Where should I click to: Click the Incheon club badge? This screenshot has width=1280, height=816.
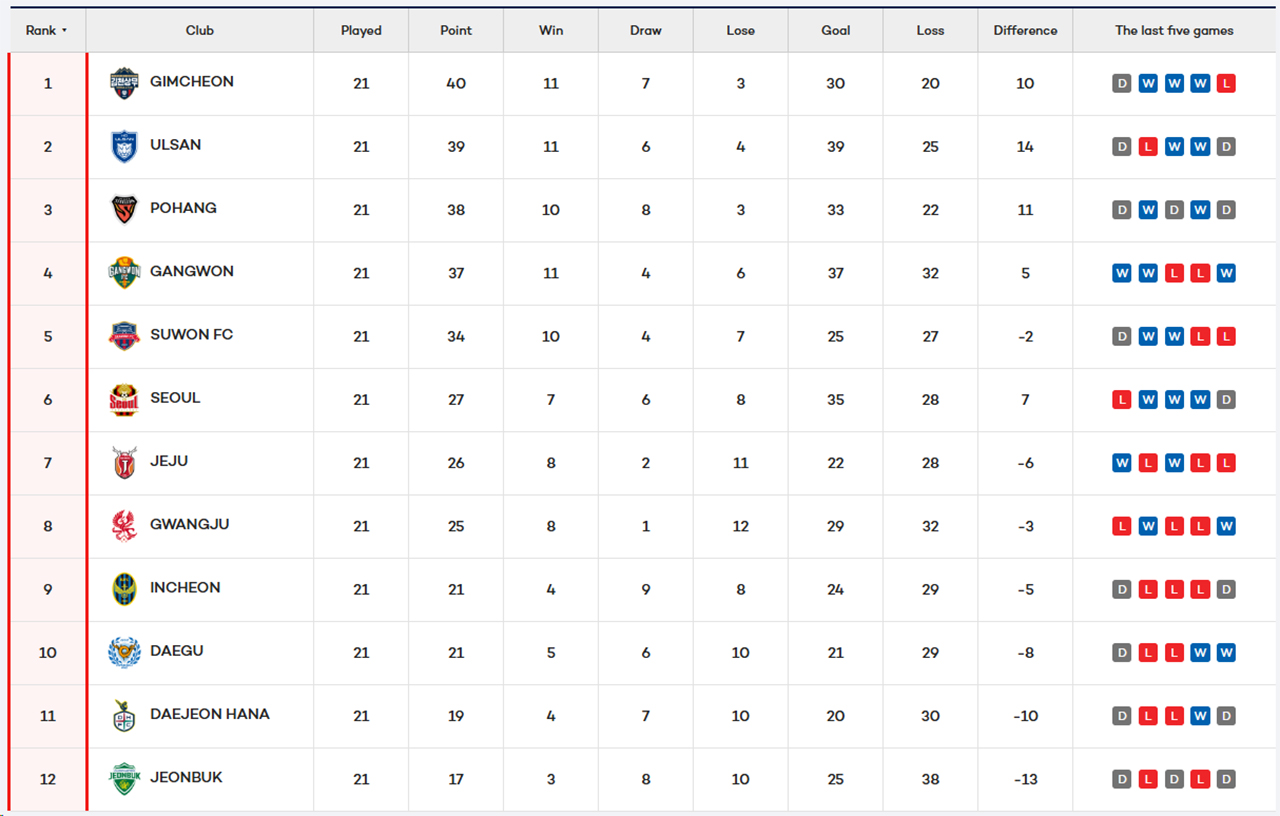pyautogui.click(x=124, y=589)
